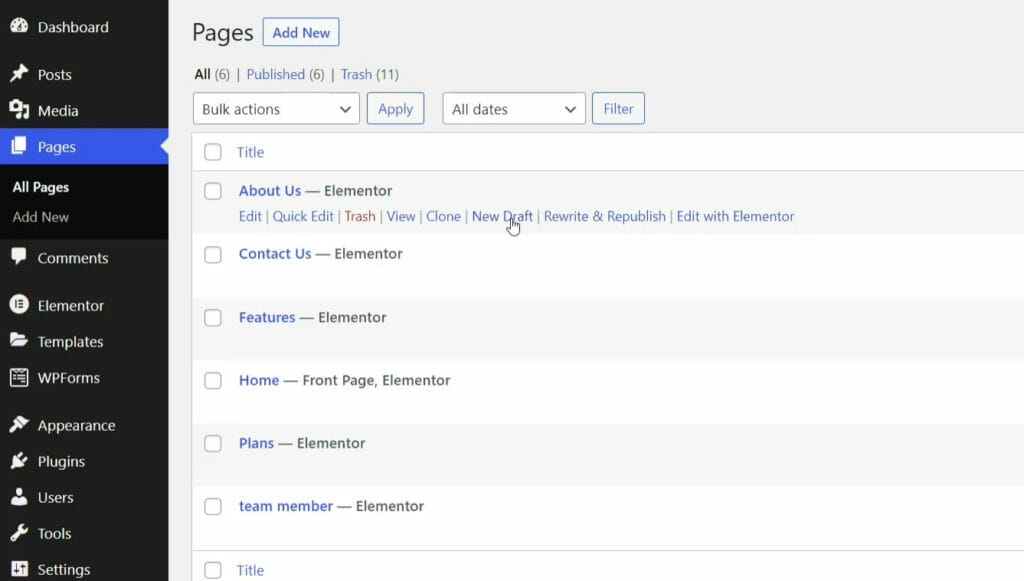Click Edit with Elementor for About Us
The width and height of the screenshot is (1024, 581).
[x=735, y=216]
